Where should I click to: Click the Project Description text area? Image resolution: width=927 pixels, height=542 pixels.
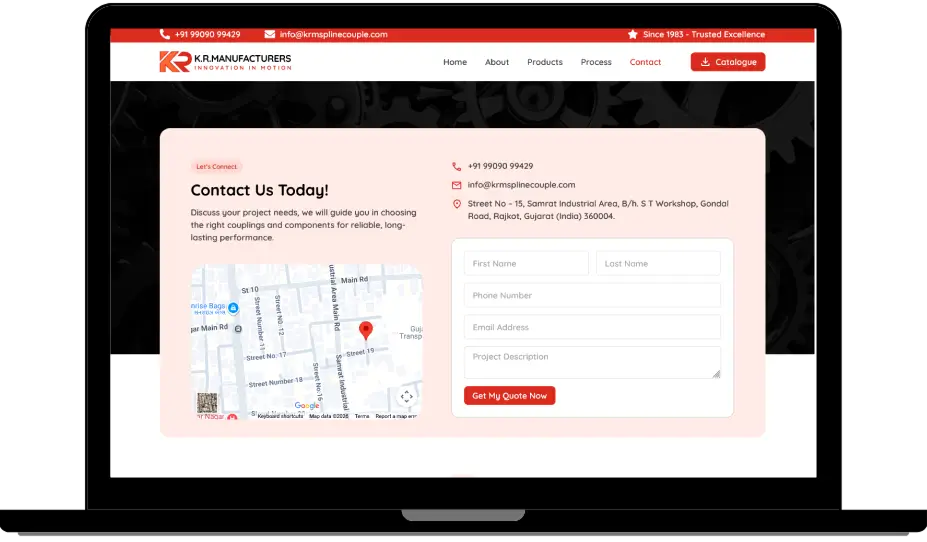pyautogui.click(x=592, y=362)
